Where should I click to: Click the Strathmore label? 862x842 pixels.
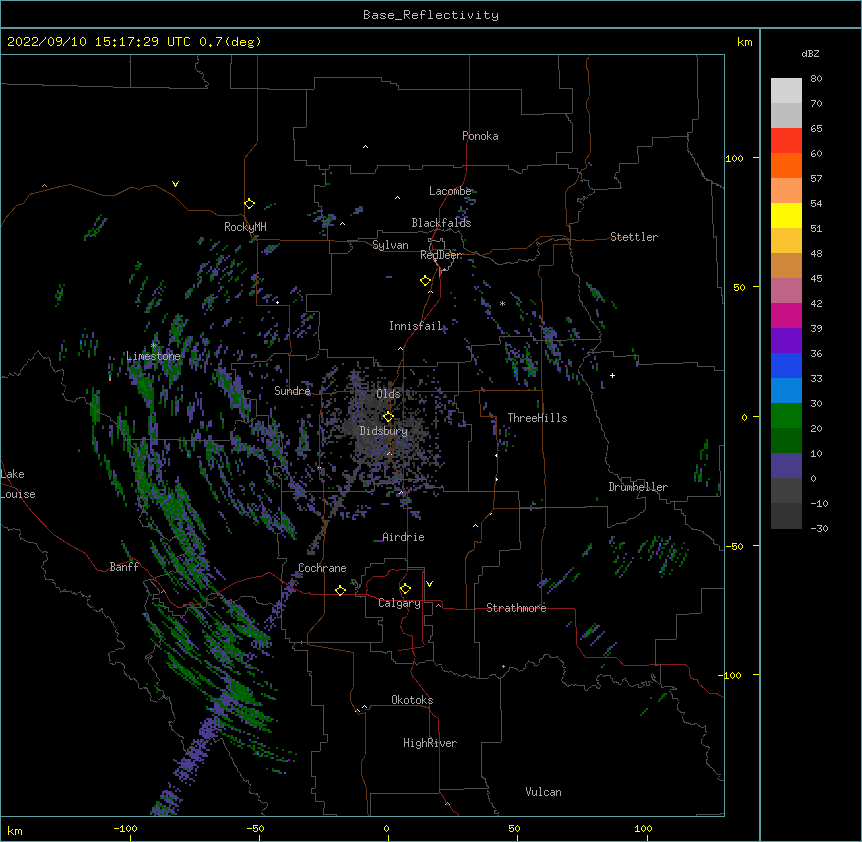516,608
